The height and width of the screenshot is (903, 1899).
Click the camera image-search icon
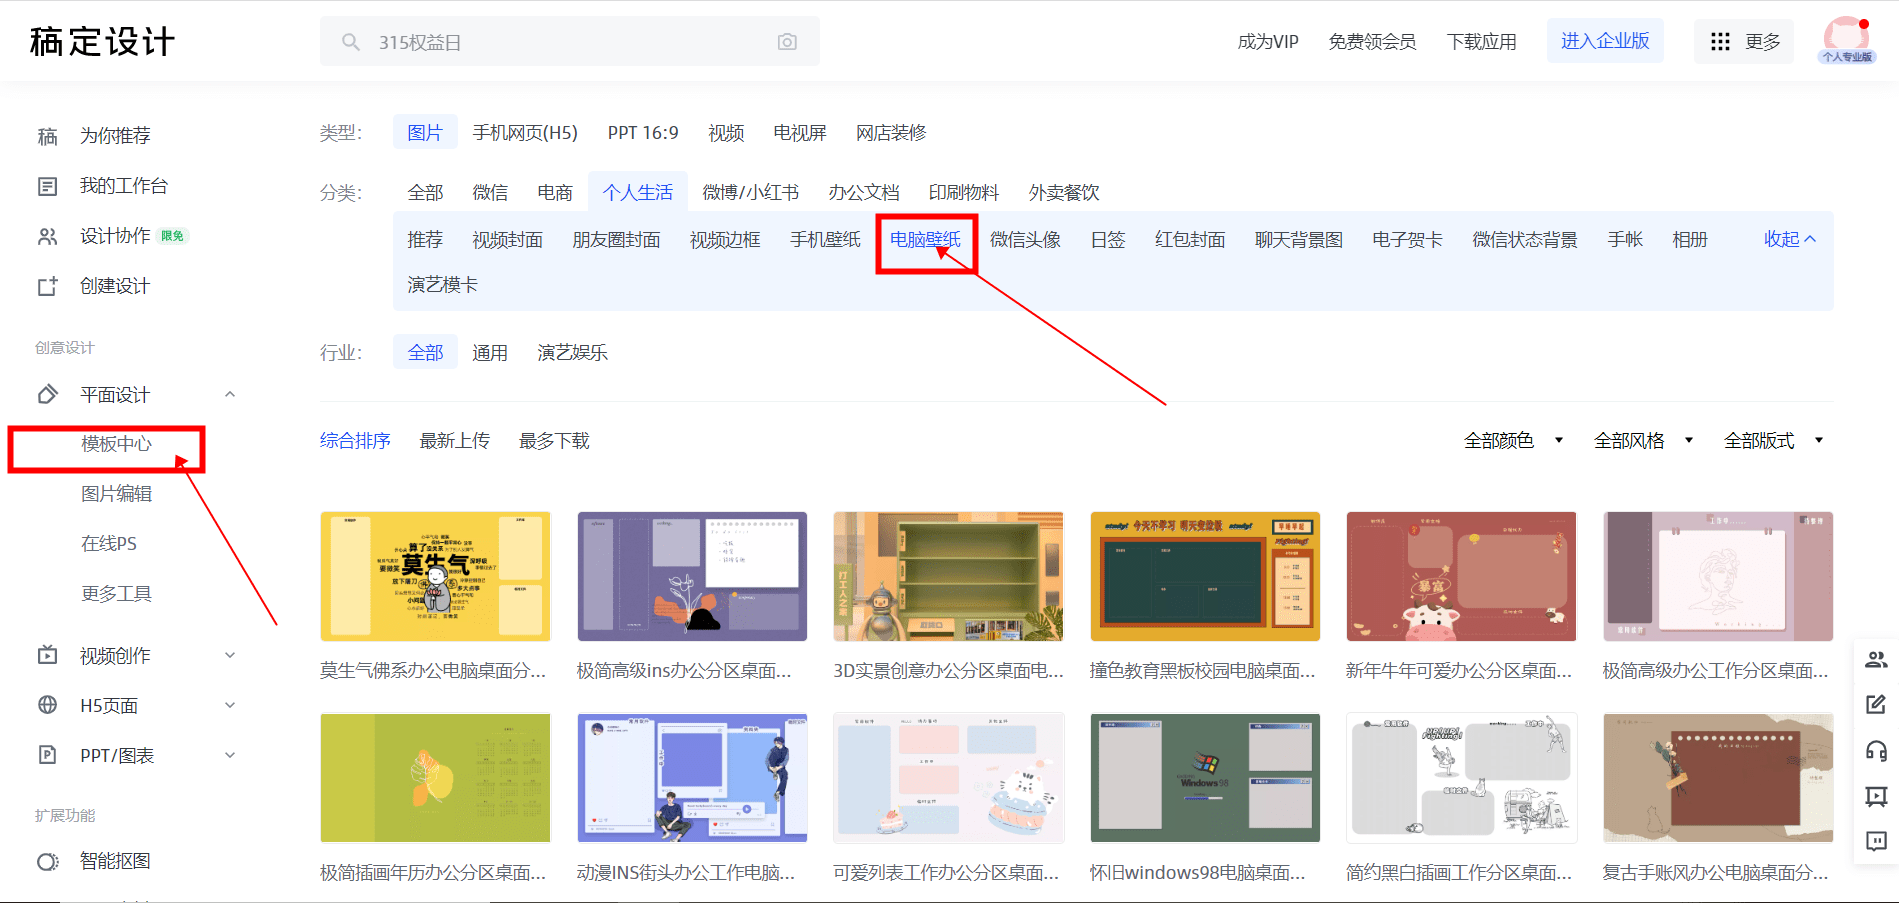(787, 42)
